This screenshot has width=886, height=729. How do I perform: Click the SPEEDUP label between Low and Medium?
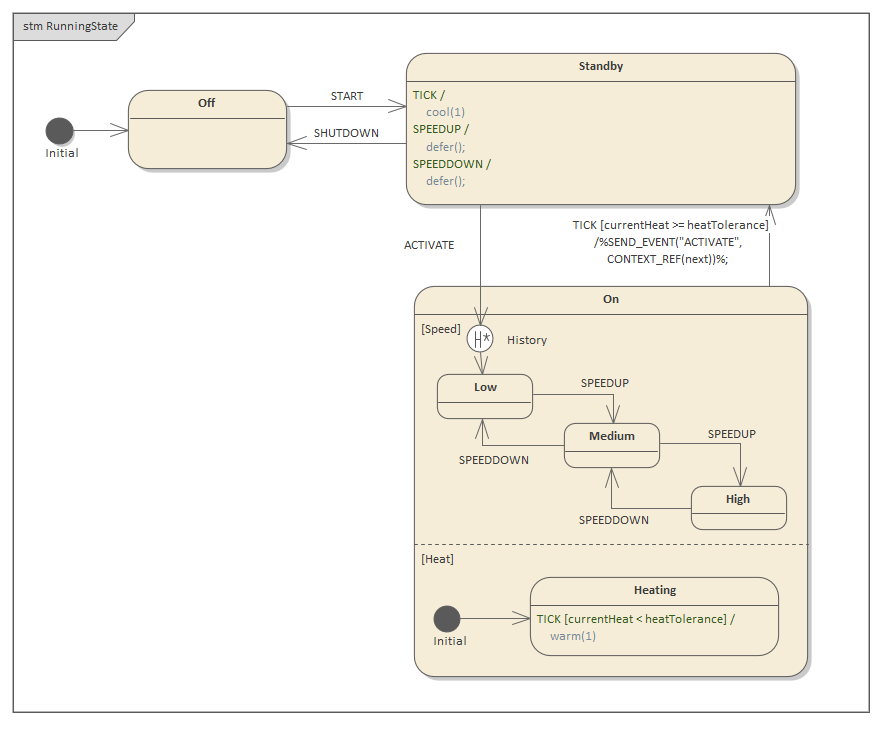point(604,382)
